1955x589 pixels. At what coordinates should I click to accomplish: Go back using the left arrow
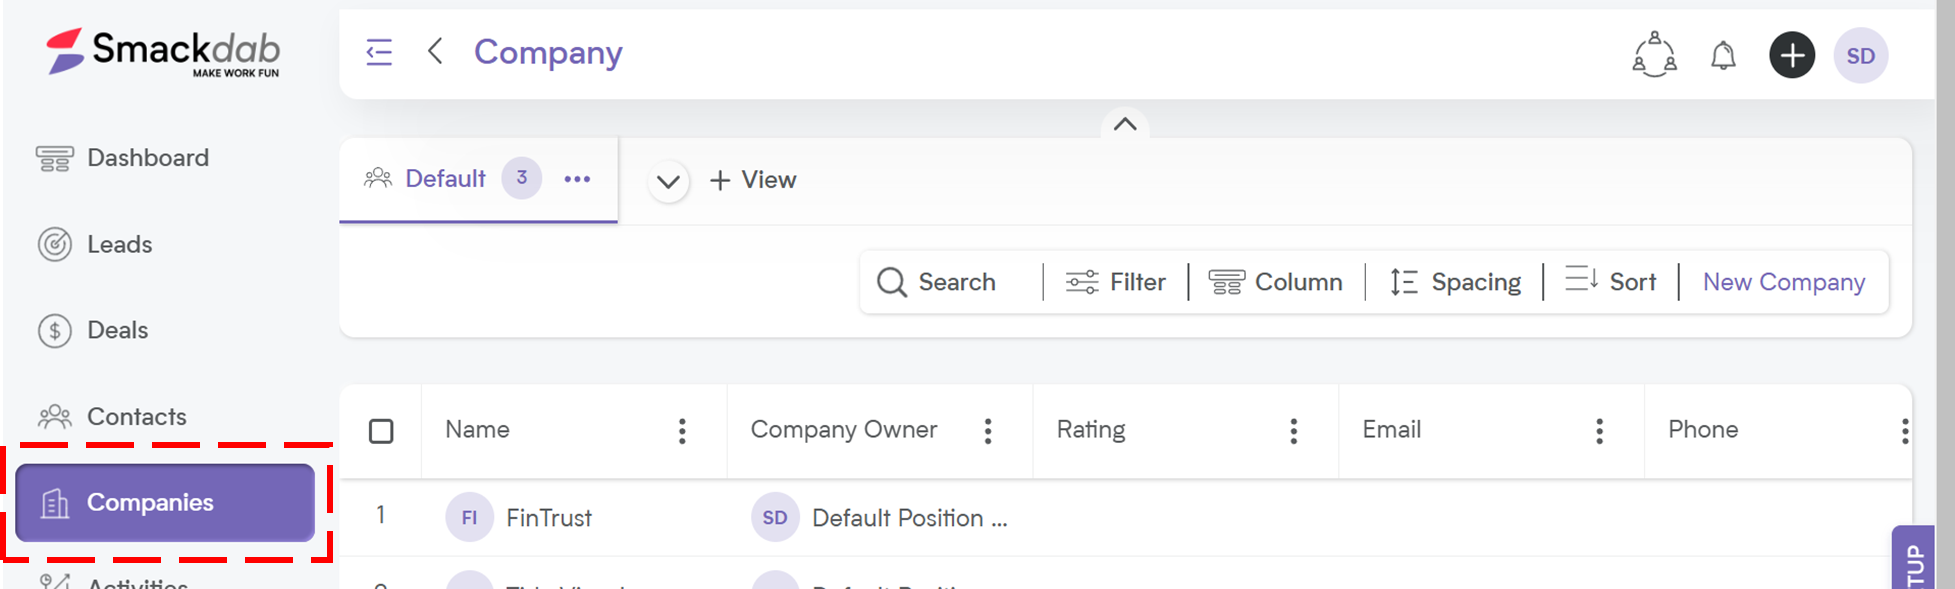[x=435, y=51]
